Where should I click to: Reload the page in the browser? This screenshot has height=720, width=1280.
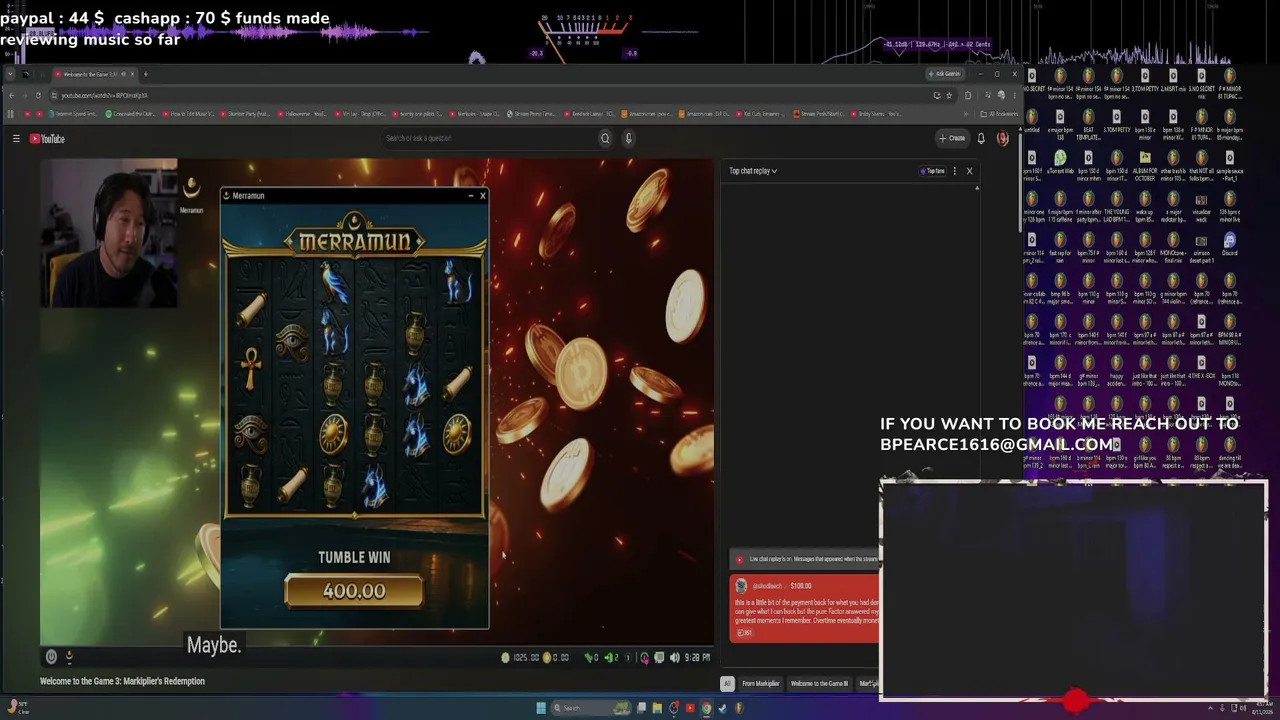point(38,95)
